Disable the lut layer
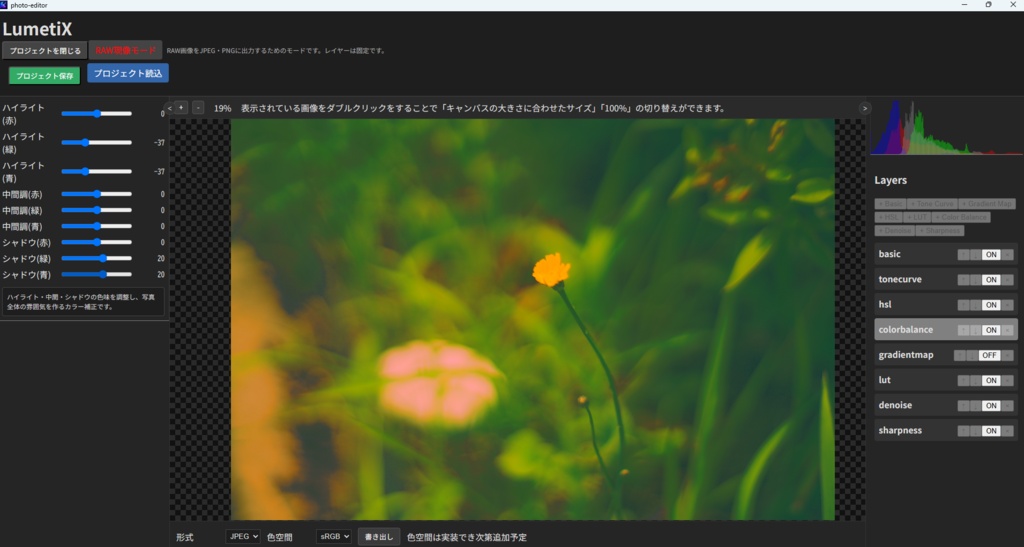This screenshot has width=1024, height=547. pyautogui.click(x=991, y=381)
